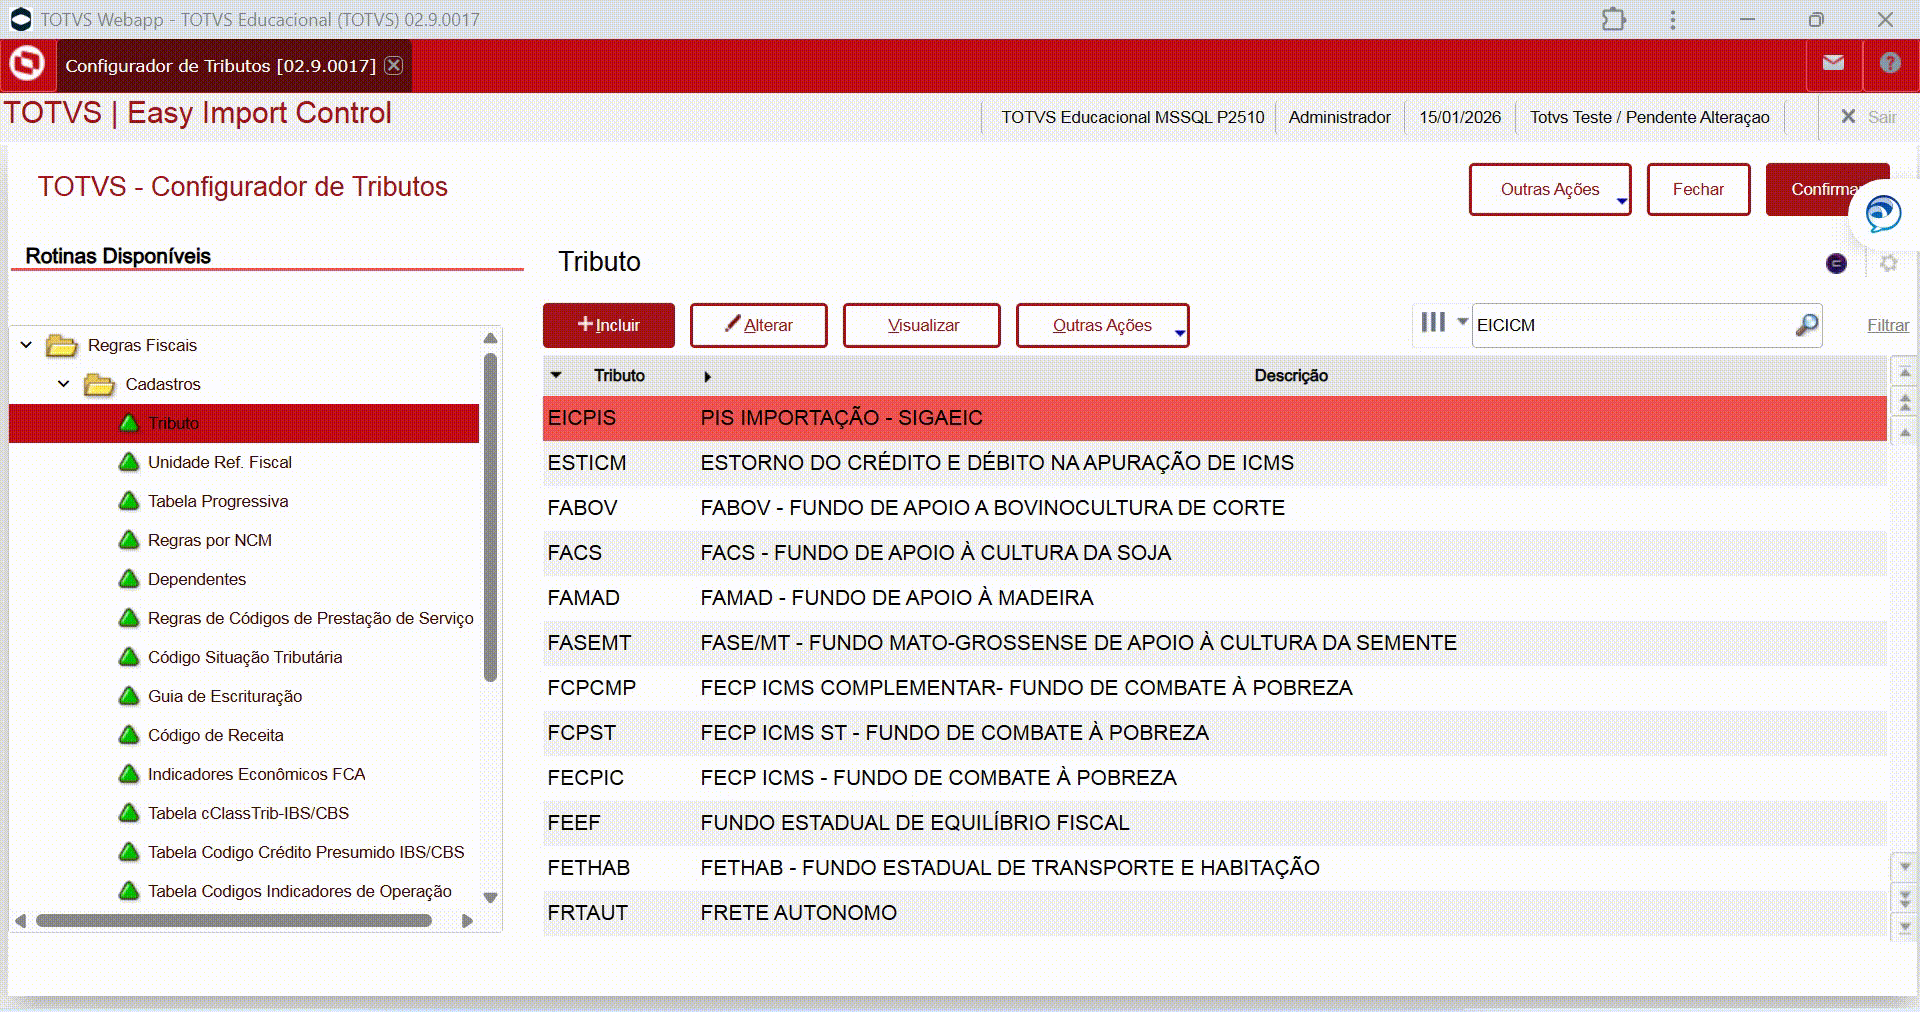Open Tabela Codigo Crédito Presumido IBS/CBS
The height and width of the screenshot is (1012, 1920).
click(x=306, y=852)
